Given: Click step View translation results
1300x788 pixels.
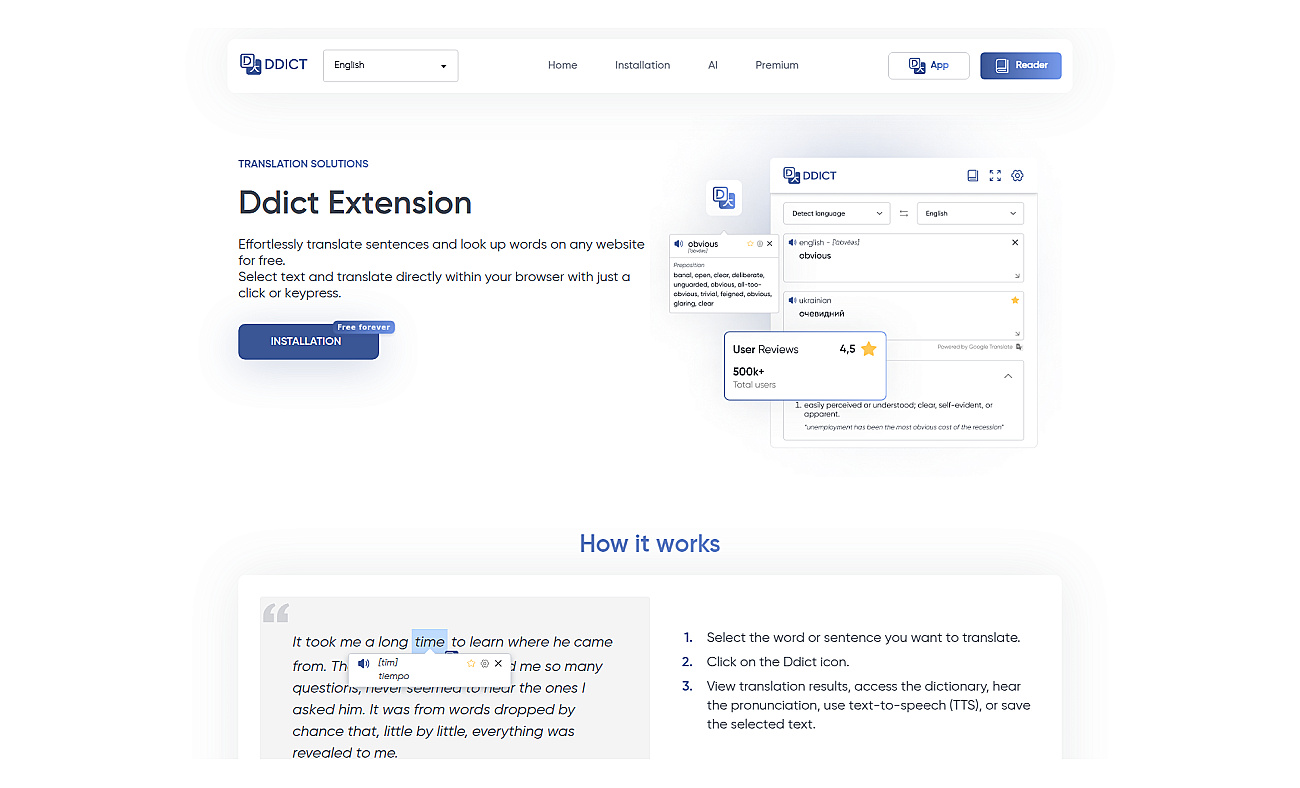Looking at the screenshot, I should click(x=868, y=705).
